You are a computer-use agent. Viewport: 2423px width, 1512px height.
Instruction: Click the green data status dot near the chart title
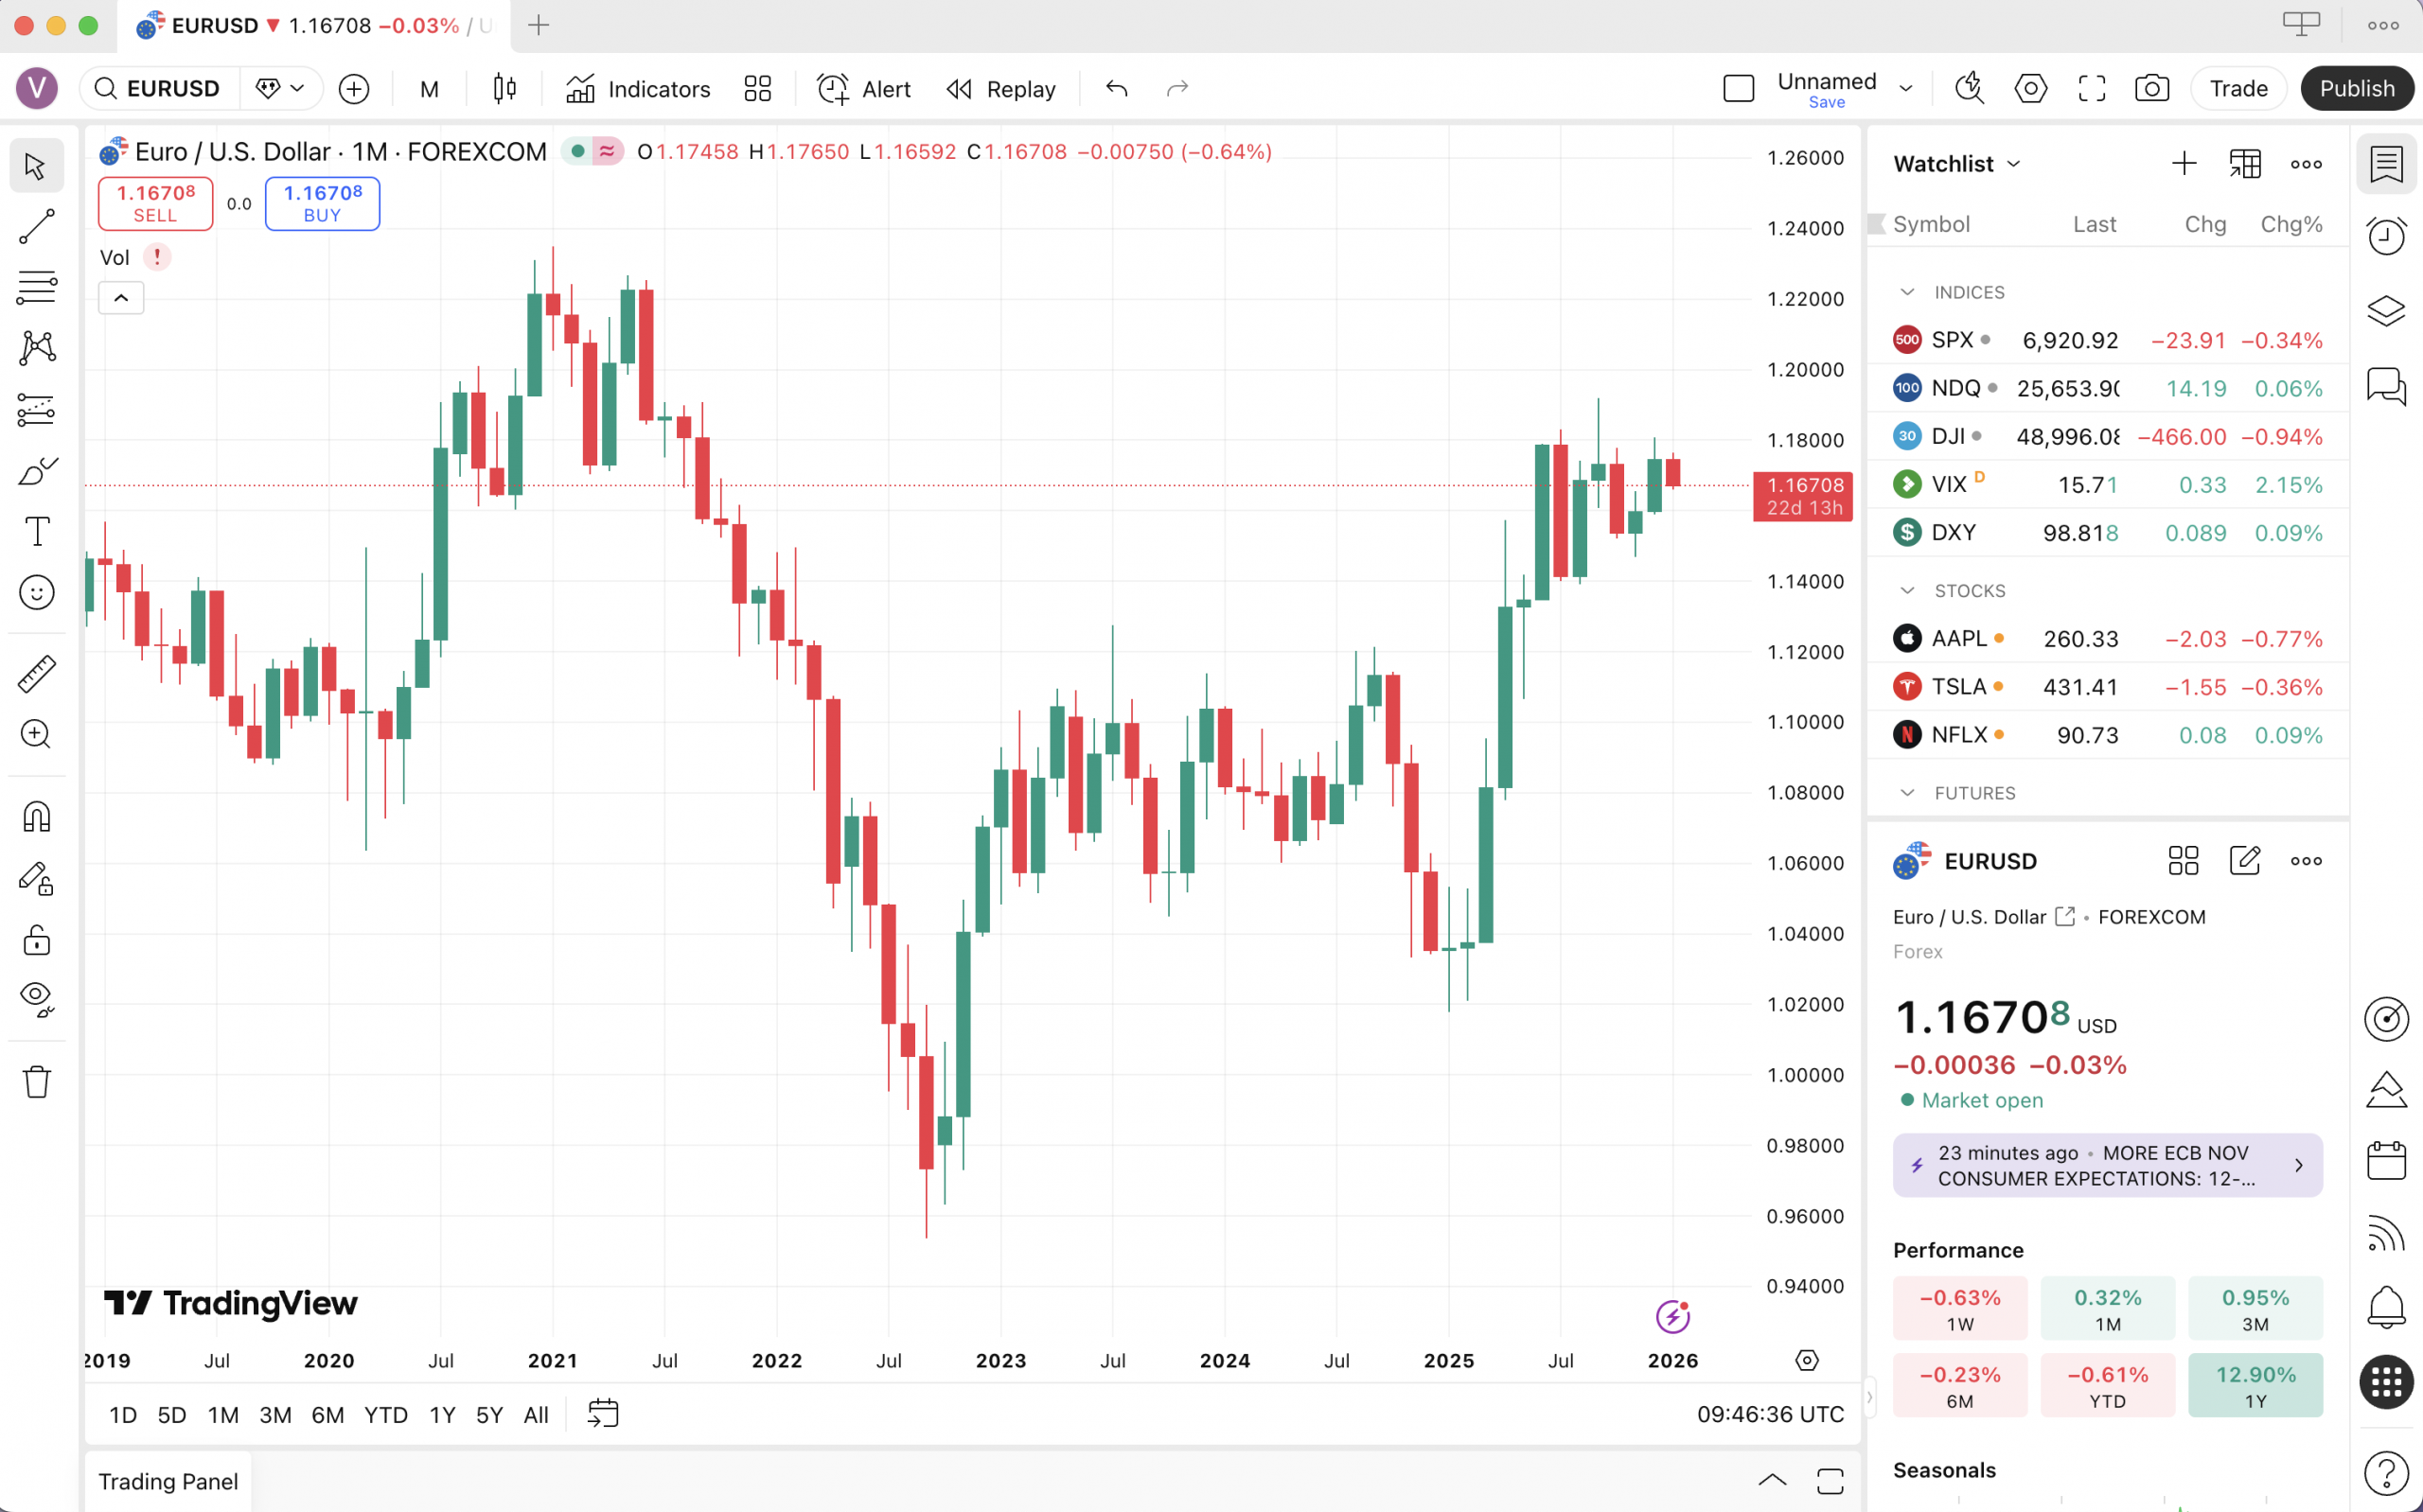tap(578, 151)
